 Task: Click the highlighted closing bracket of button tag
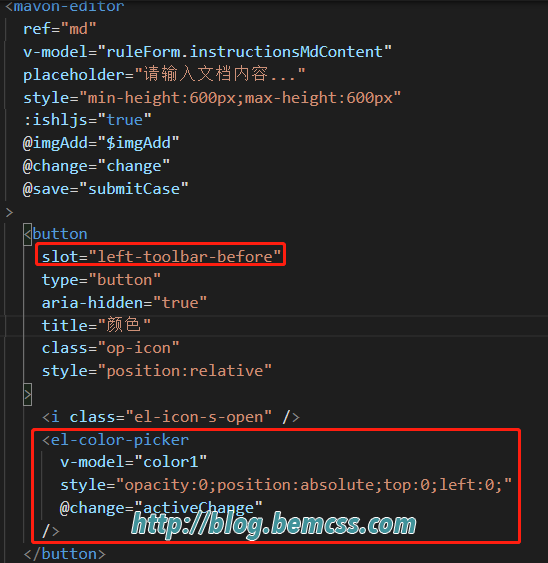[28, 395]
